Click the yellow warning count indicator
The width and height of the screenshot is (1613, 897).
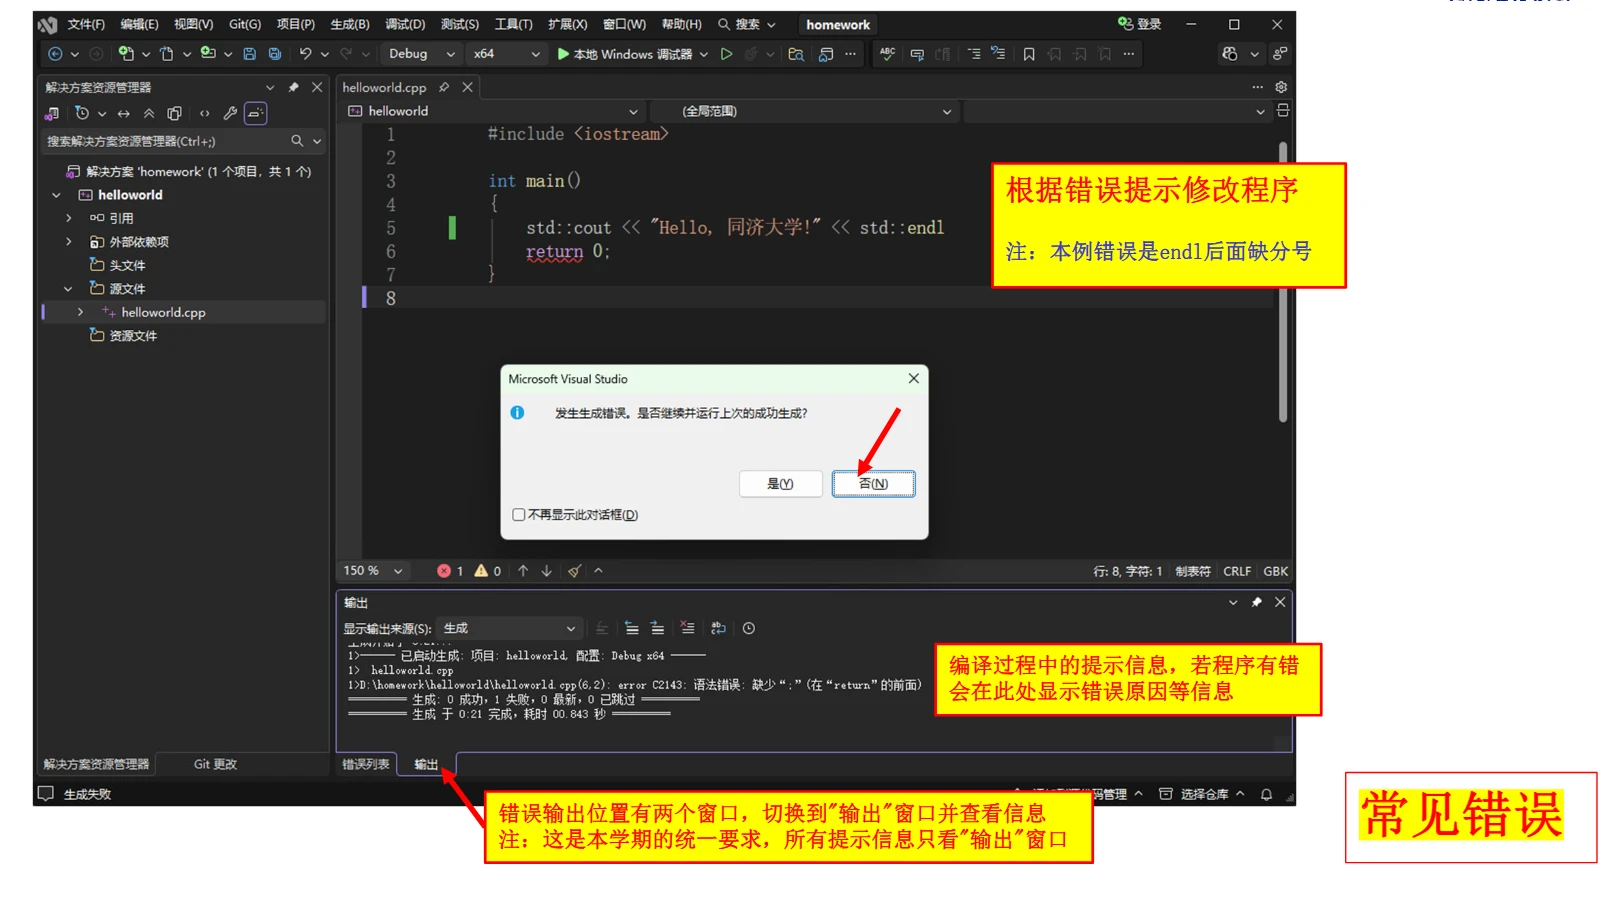click(488, 571)
